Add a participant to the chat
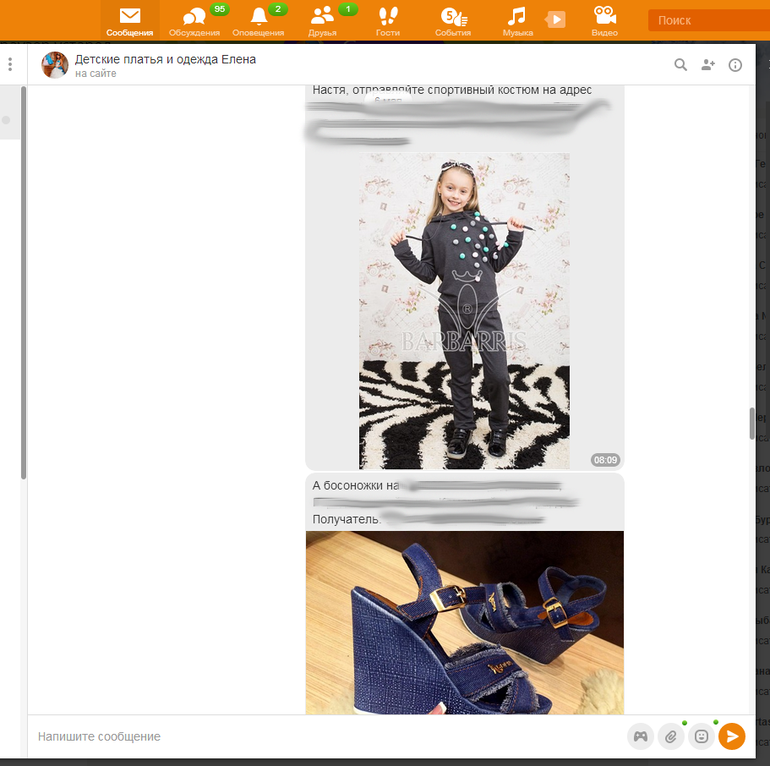 click(x=708, y=65)
